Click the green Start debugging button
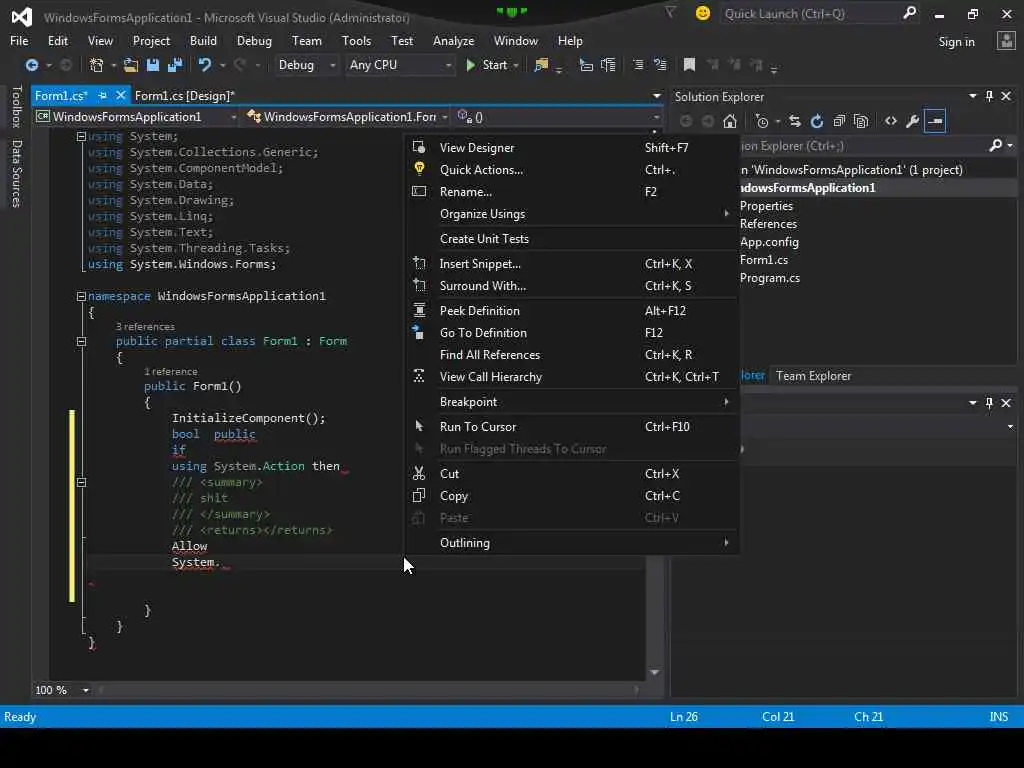 click(486, 65)
